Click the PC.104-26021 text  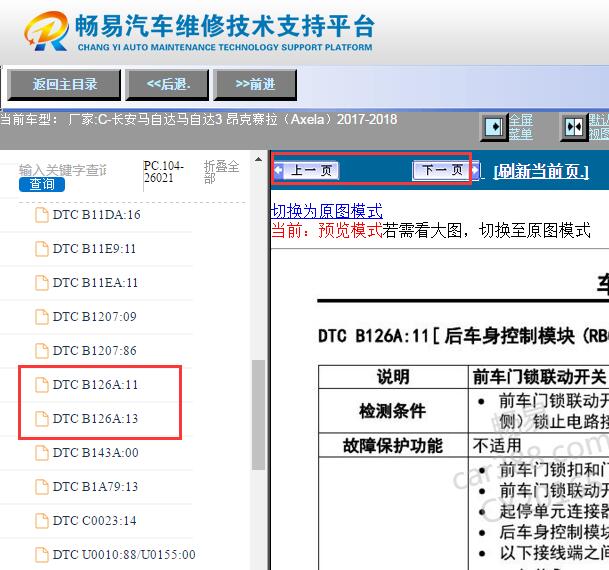click(163, 172)
